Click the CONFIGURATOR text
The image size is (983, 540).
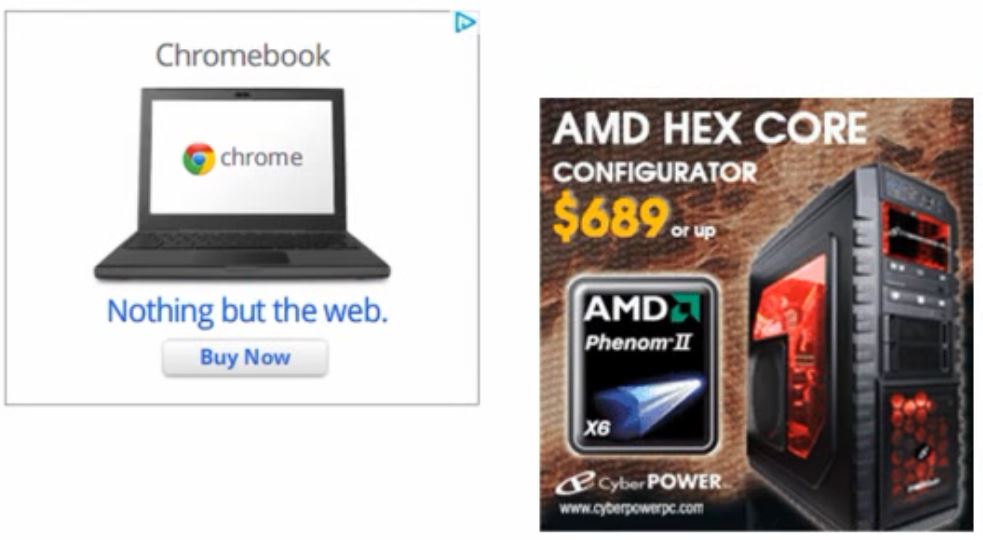(655, 172)
